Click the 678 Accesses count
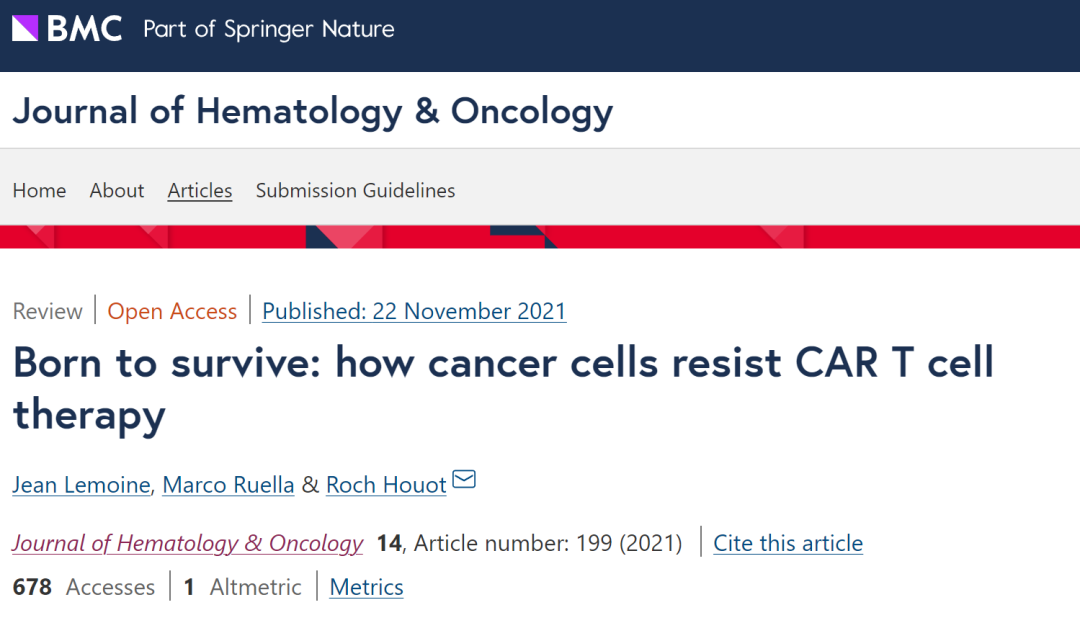 click(83, 587)
